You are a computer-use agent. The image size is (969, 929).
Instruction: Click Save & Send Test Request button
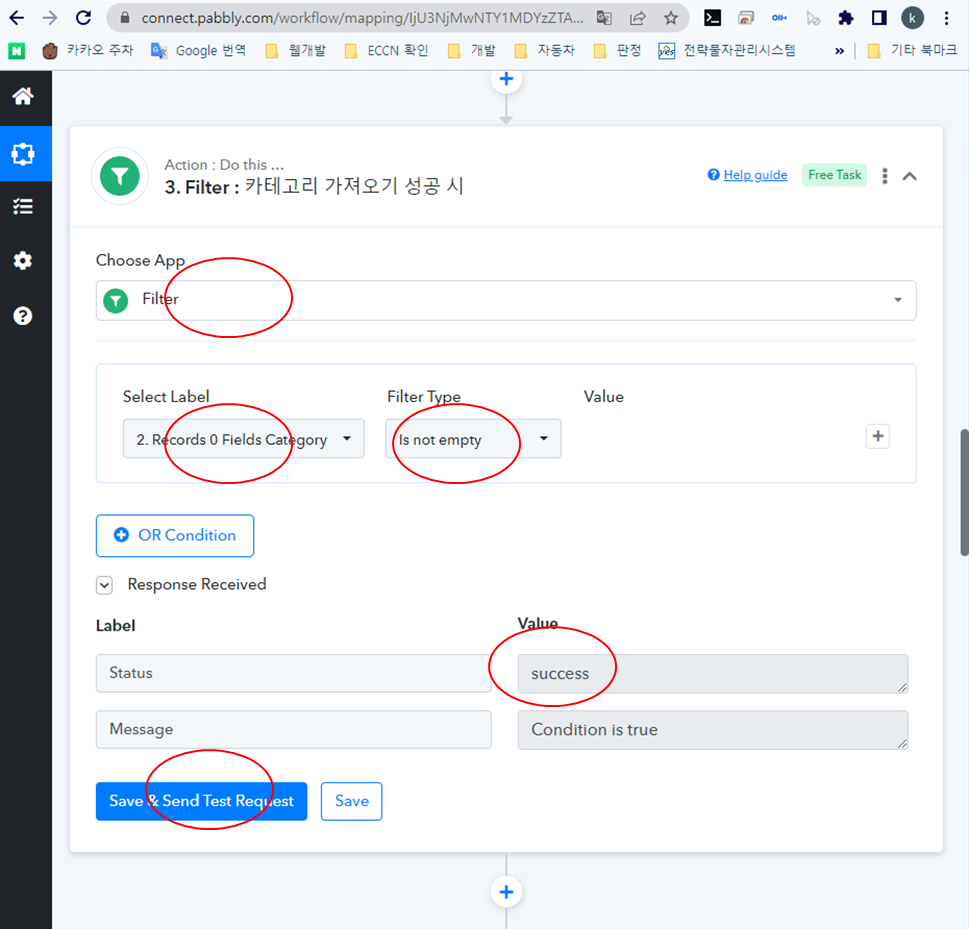201,801
